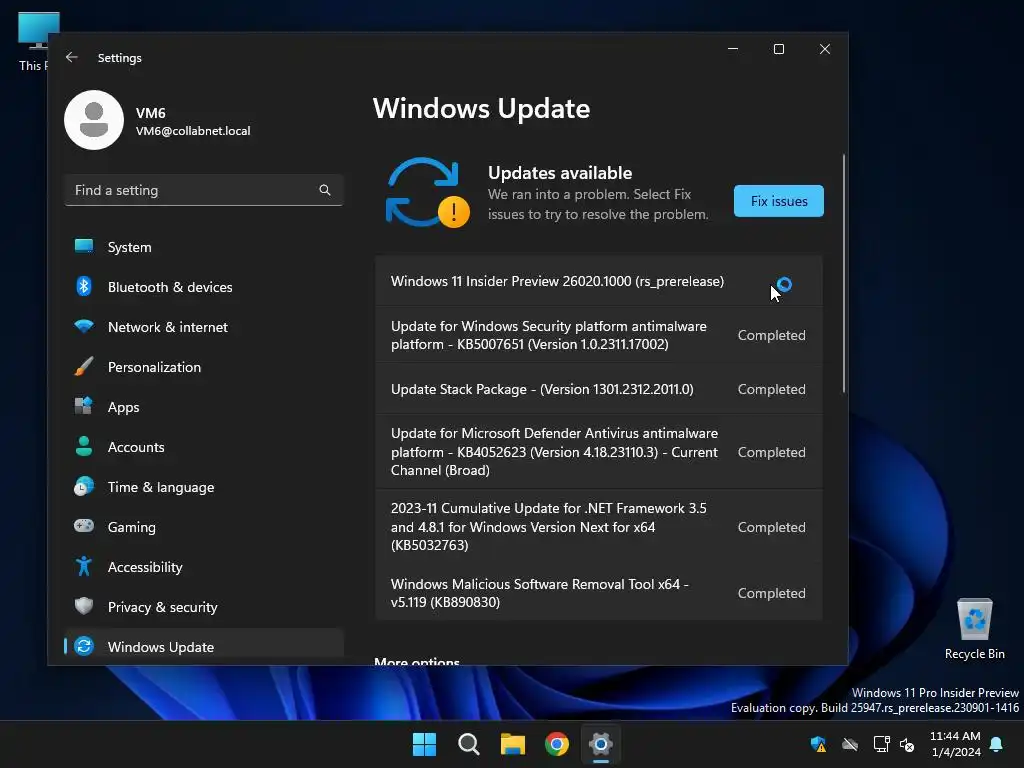This screenshot has width=1024, height=768.
Task: Click the Apps icon in the sidebar
Action: point(84,406)
